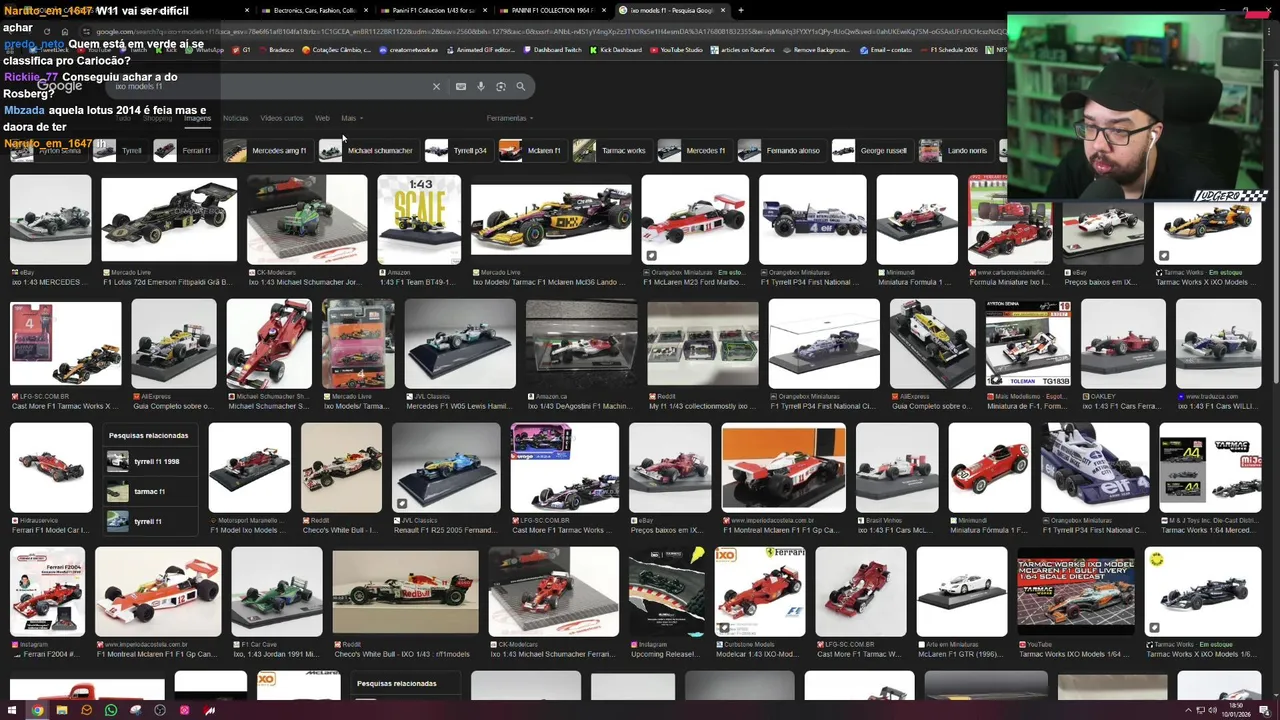This screenshot has height=720, width=1280.
Task: Open Toleman TG183B Ayrton Senna image
Action: [1028, 344]
